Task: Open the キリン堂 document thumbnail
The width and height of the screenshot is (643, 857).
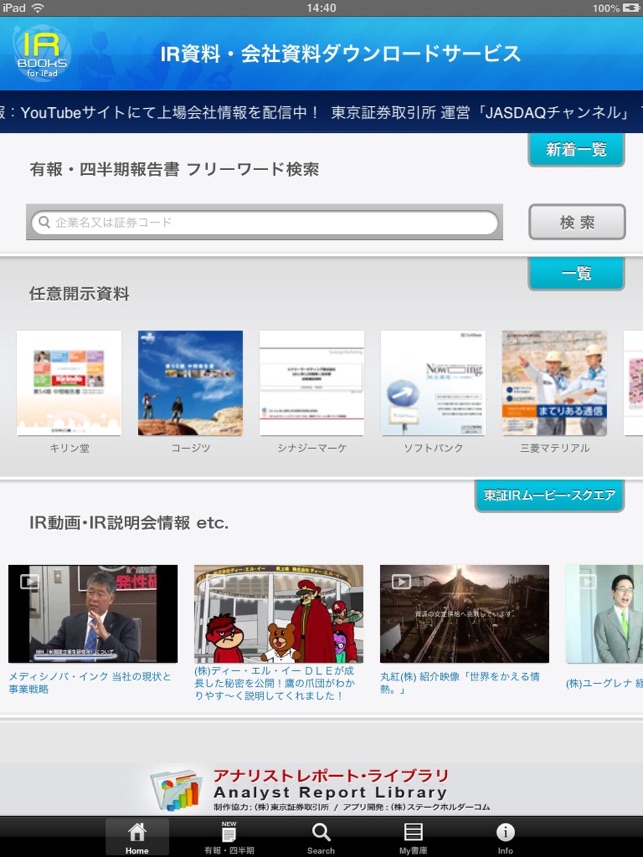Action: 69,383
